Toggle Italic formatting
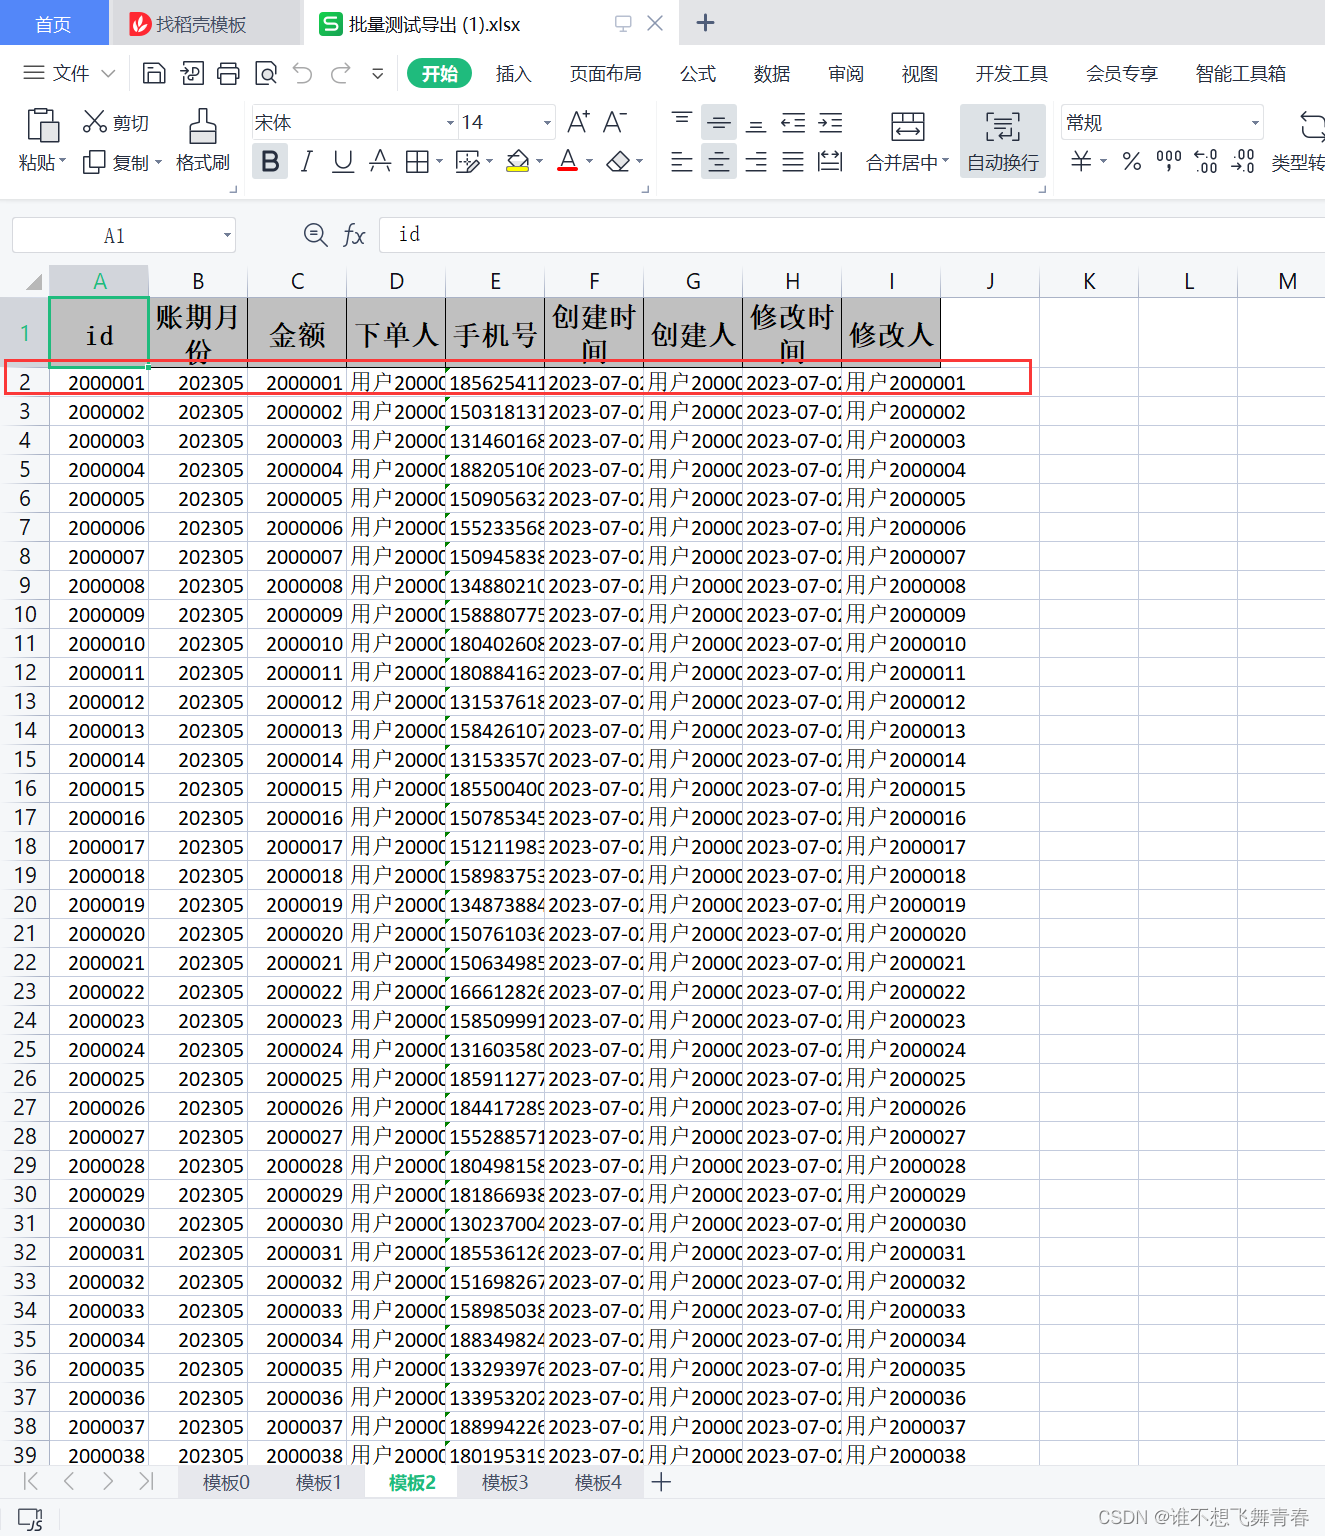 (307, 161)
